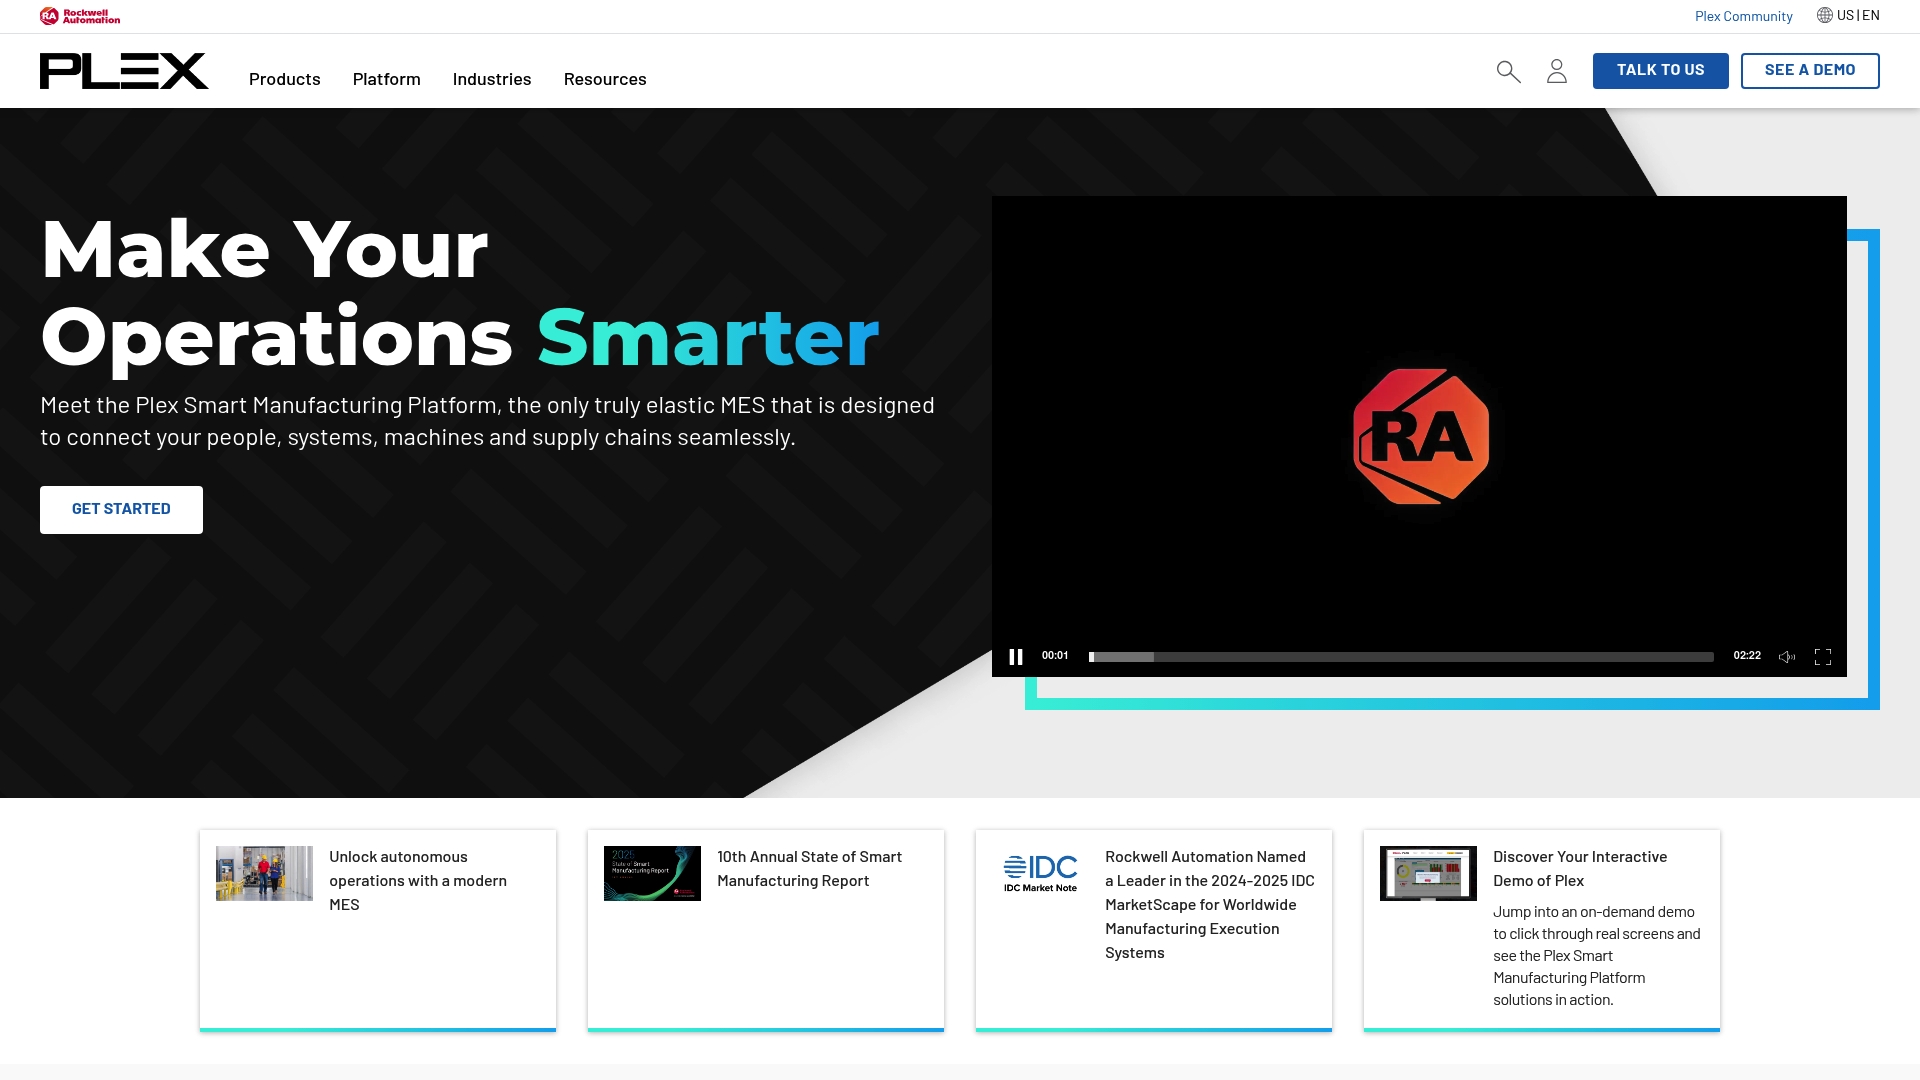Click the video progress bar
The height and width of the screenshot is (1080, 1920).
[x=1400, y=656]
